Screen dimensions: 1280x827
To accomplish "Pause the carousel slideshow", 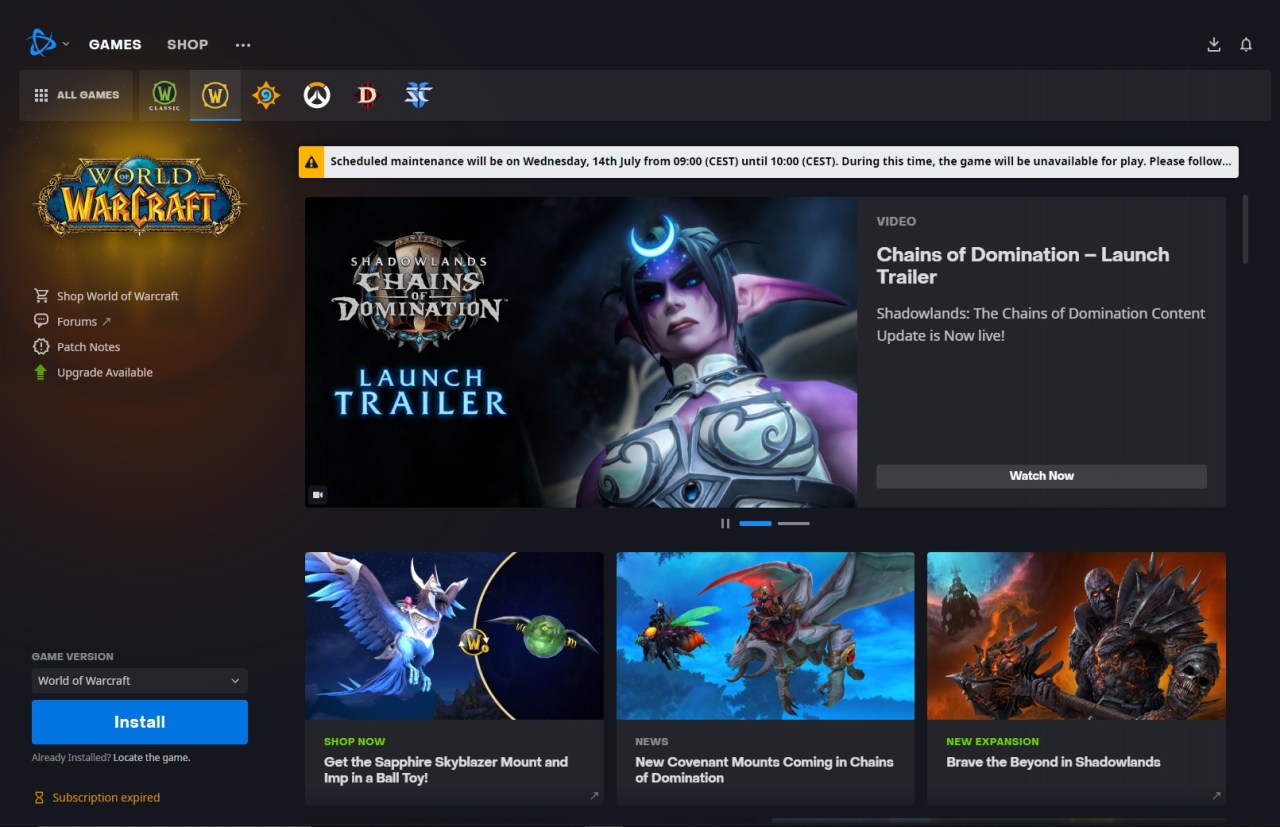I will (x=725, y=523).
